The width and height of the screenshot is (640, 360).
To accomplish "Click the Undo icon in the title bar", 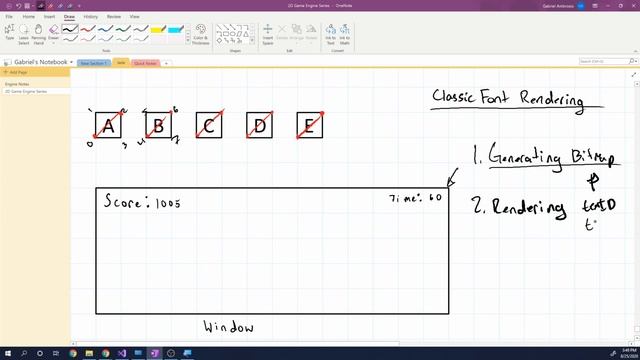I will pos(18,6).
